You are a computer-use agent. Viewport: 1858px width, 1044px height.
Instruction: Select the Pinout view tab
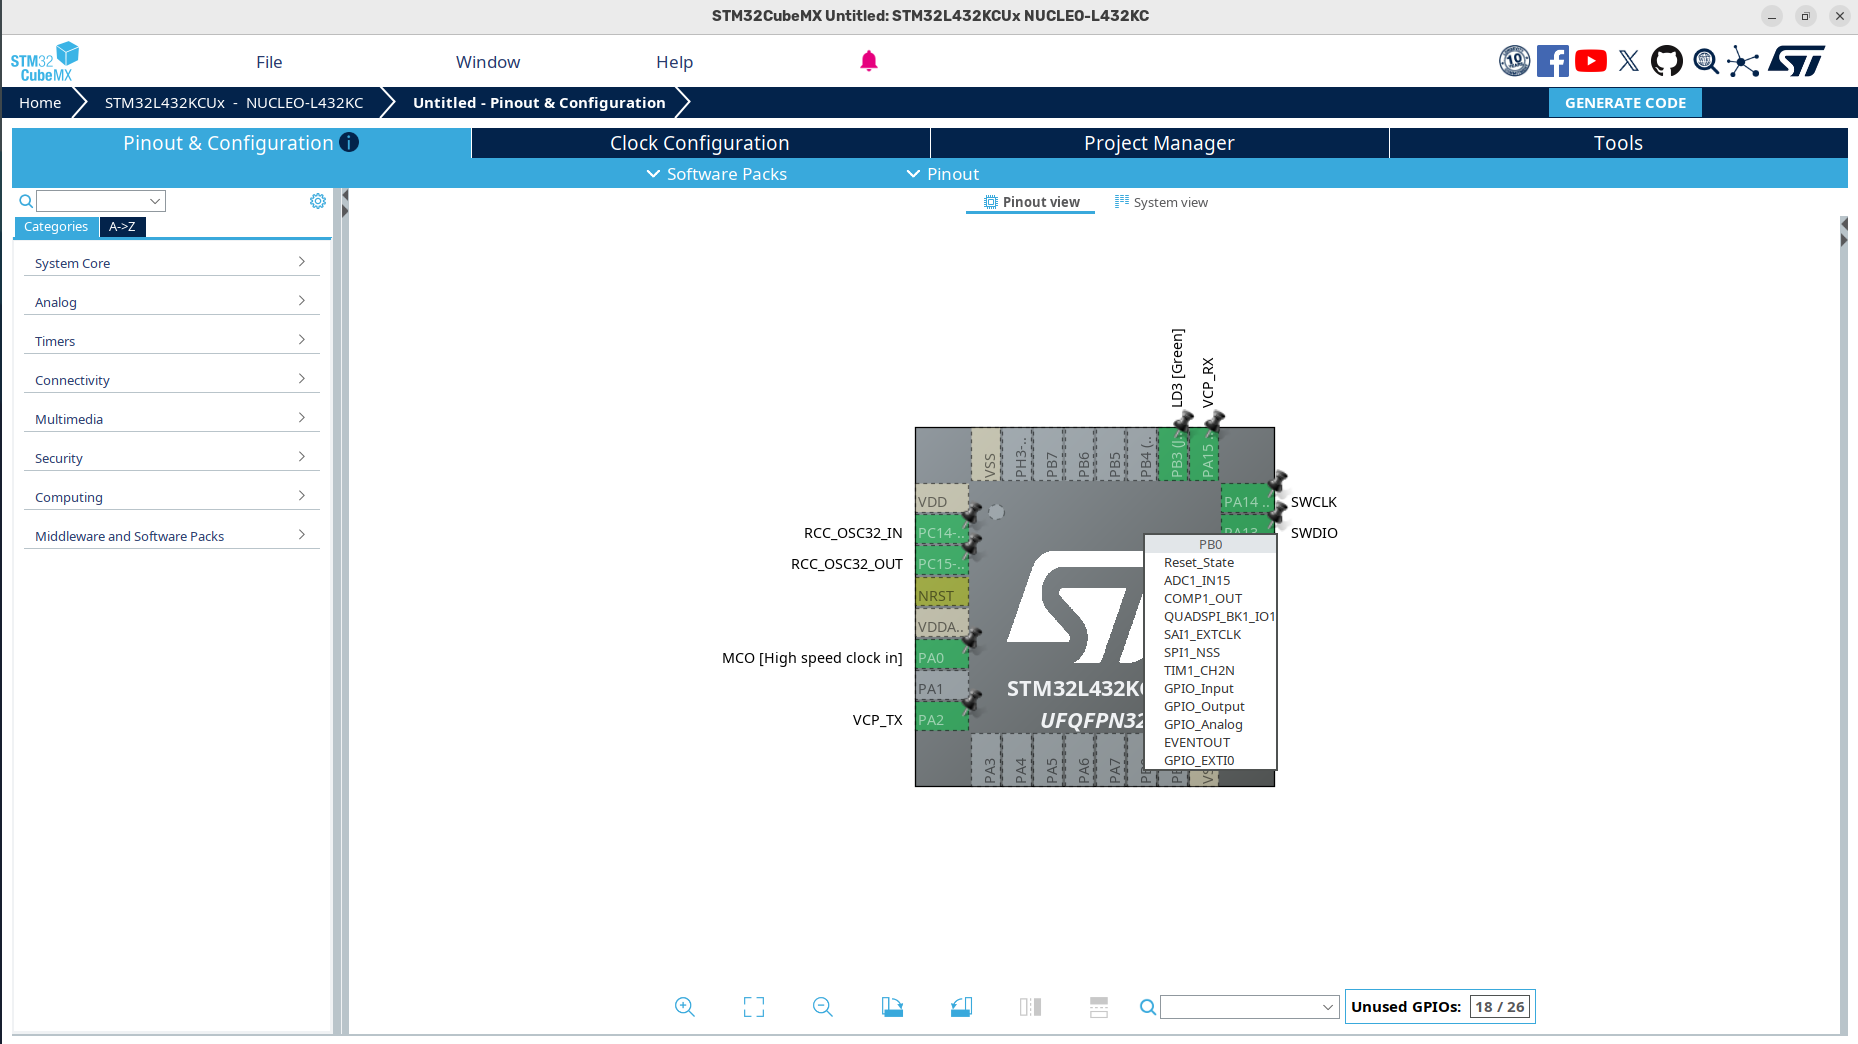[1031, 202]
